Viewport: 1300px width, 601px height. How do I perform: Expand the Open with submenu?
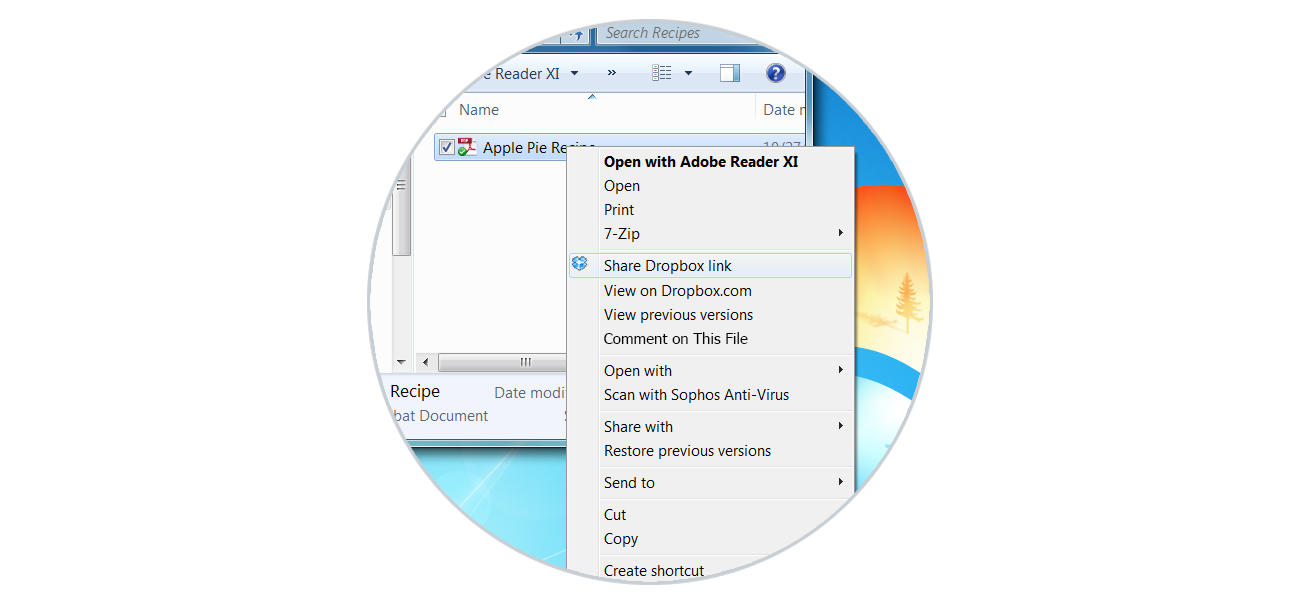pos(710,371)
